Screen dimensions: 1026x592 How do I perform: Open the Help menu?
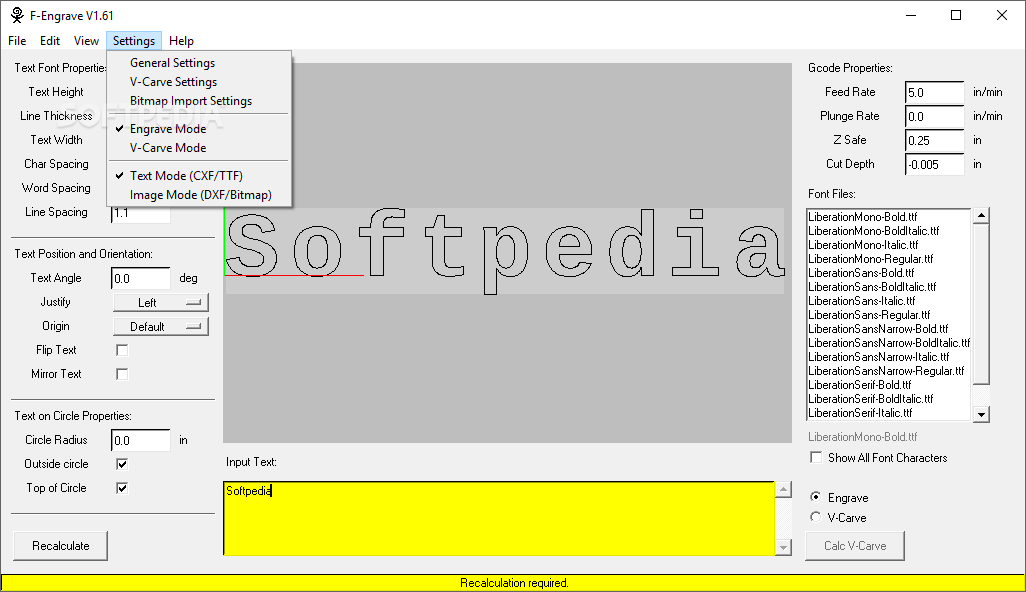(x=181, y=41)
